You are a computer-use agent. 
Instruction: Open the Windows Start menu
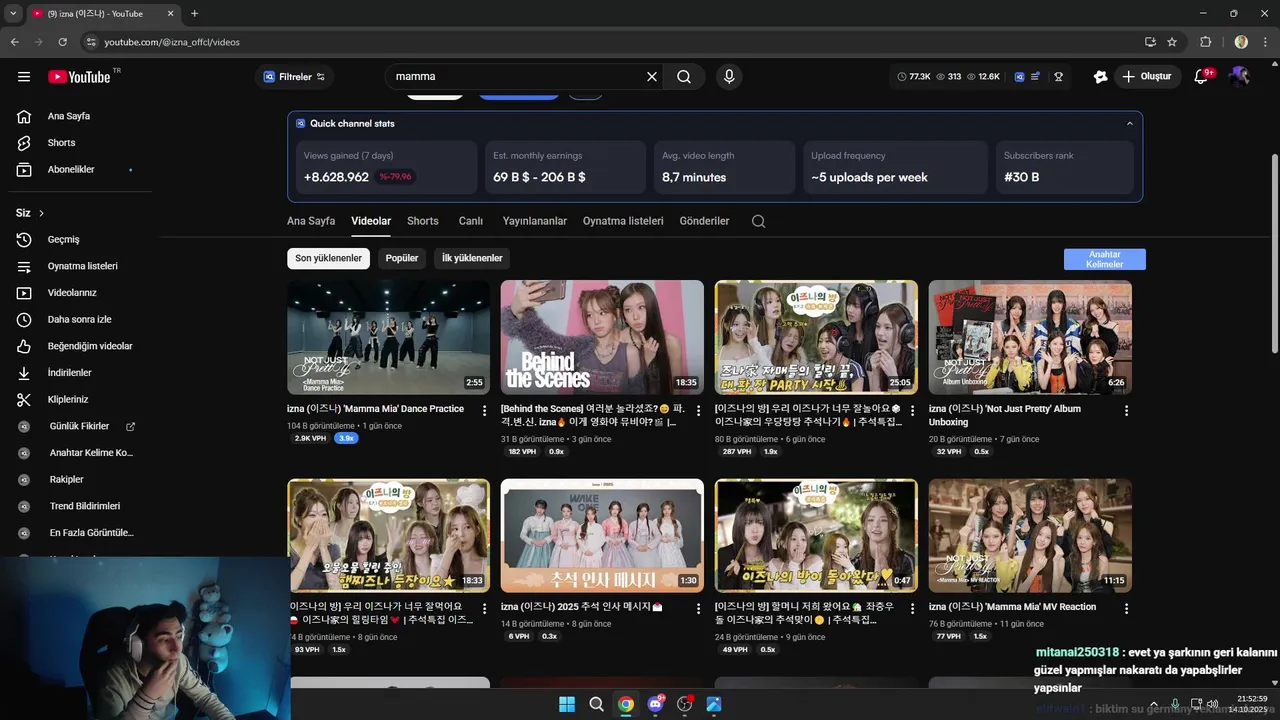click(x=567, y=704)
